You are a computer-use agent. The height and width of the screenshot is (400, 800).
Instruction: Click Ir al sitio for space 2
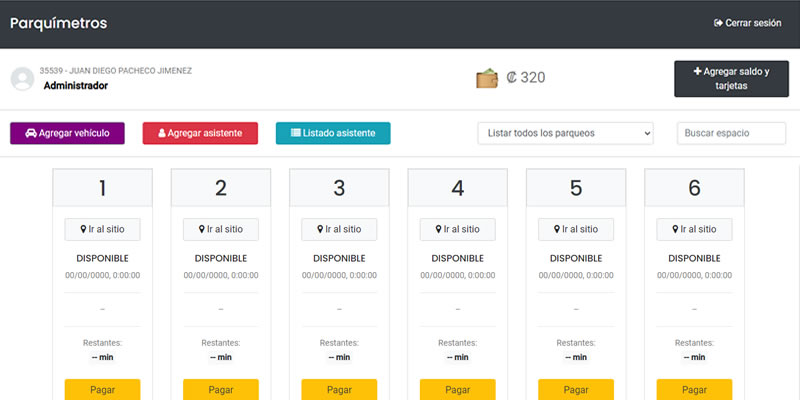click(221, 229)
